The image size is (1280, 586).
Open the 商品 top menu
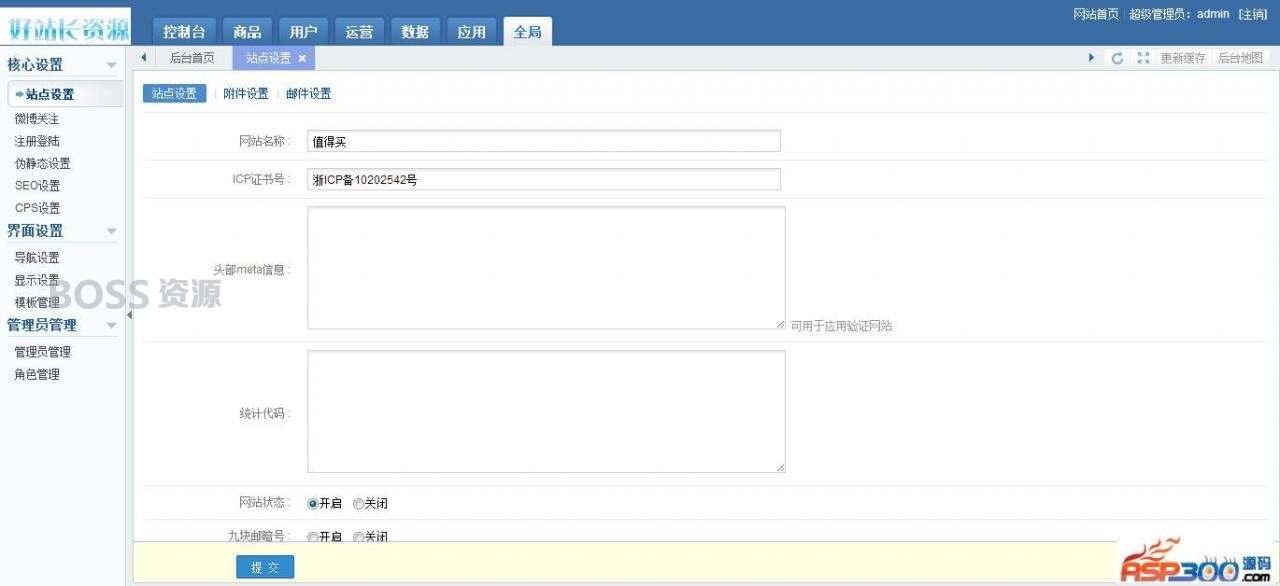coord(247,32)
